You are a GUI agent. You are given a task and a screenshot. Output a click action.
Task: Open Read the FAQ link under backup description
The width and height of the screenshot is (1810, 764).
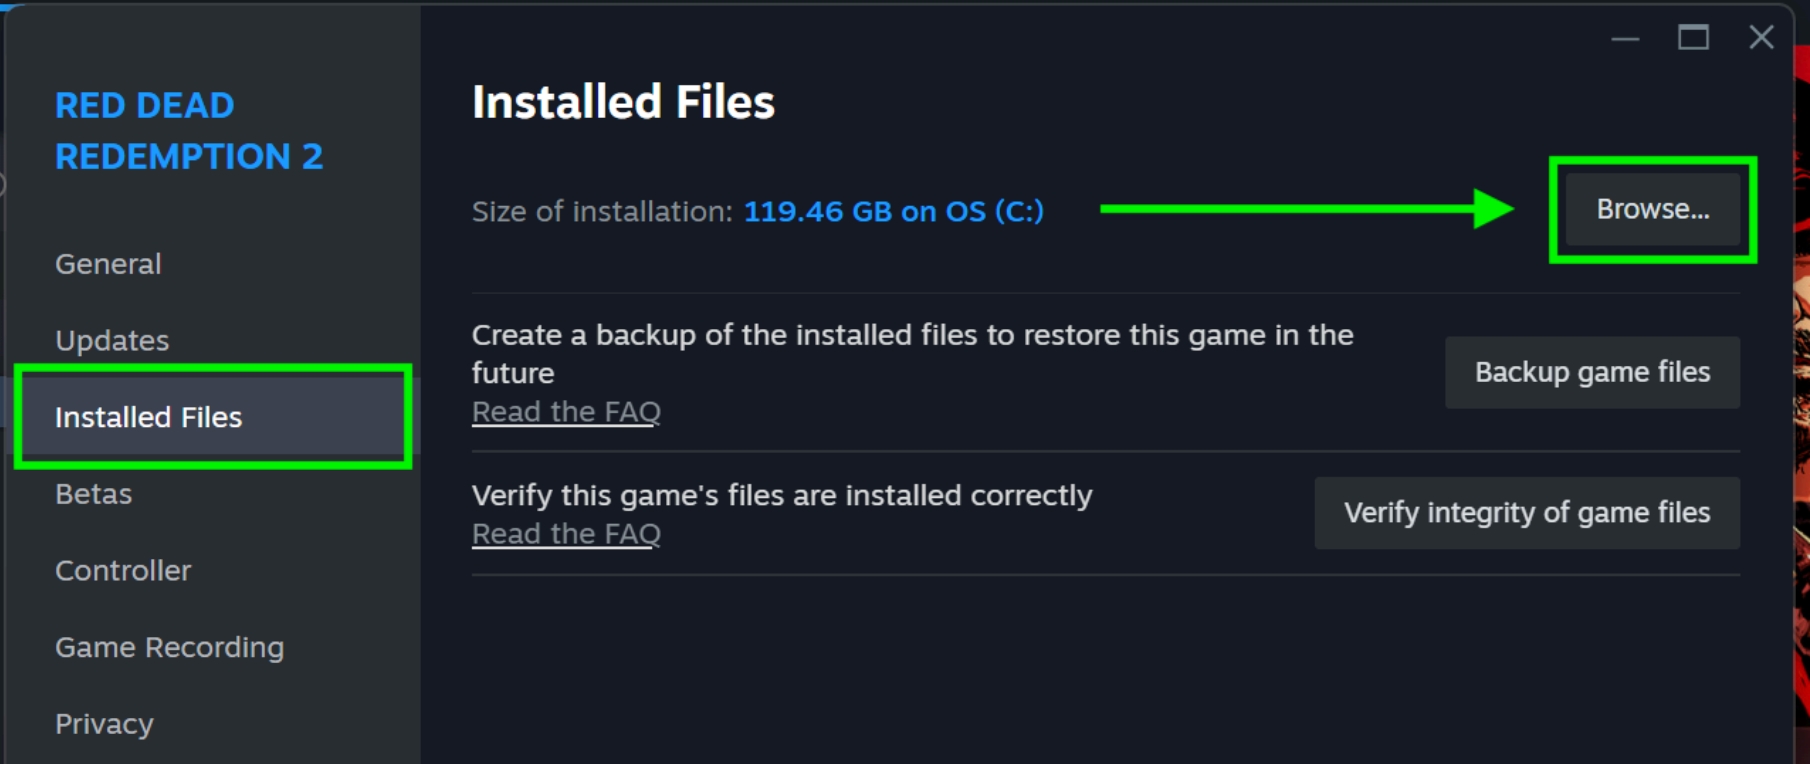click(x=566, y=412)
